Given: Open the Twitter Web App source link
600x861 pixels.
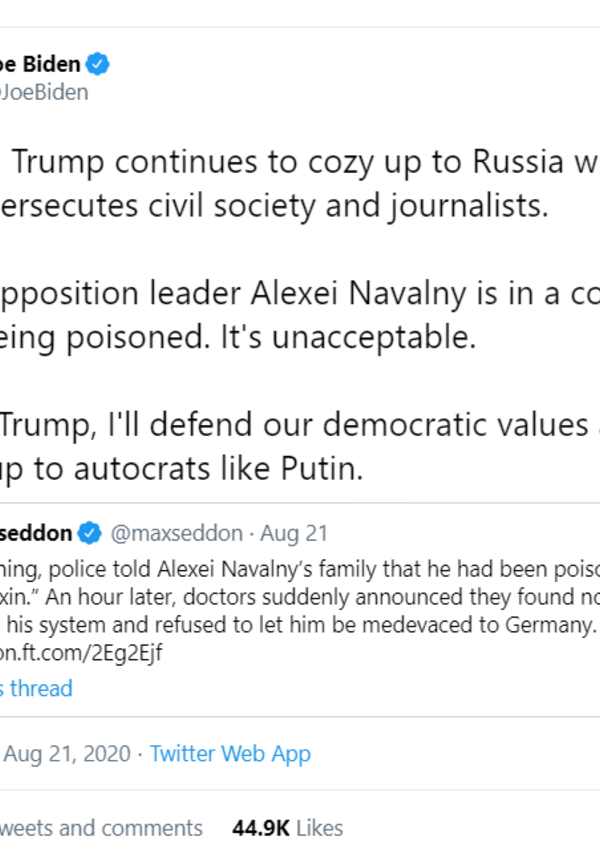Looking at the screenshot, I should pyautogui.click(x=230, y=754).
